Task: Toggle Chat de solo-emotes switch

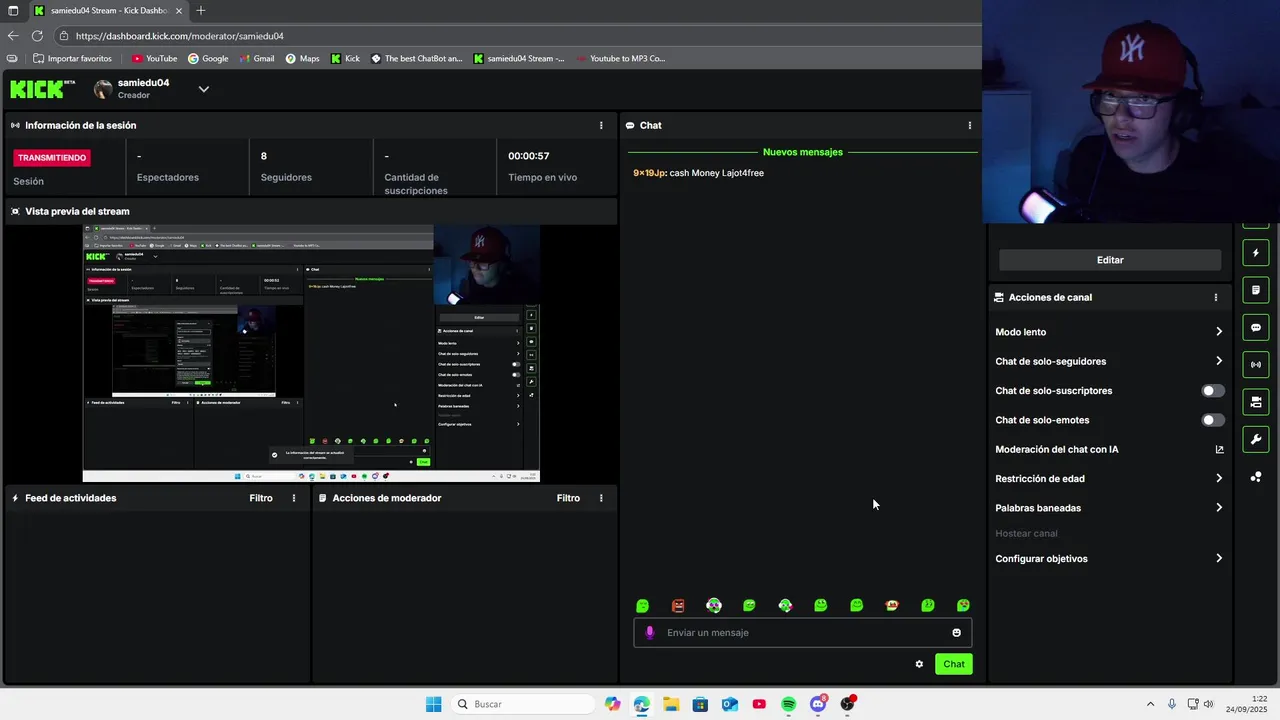Action: 1212,420
